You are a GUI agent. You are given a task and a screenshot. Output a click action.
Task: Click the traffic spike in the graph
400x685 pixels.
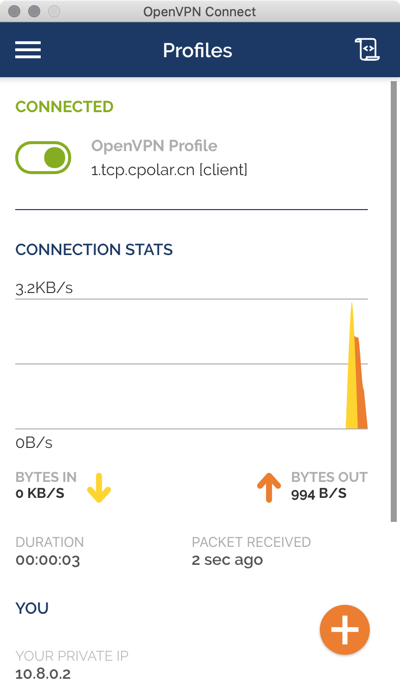click(356, 366)
